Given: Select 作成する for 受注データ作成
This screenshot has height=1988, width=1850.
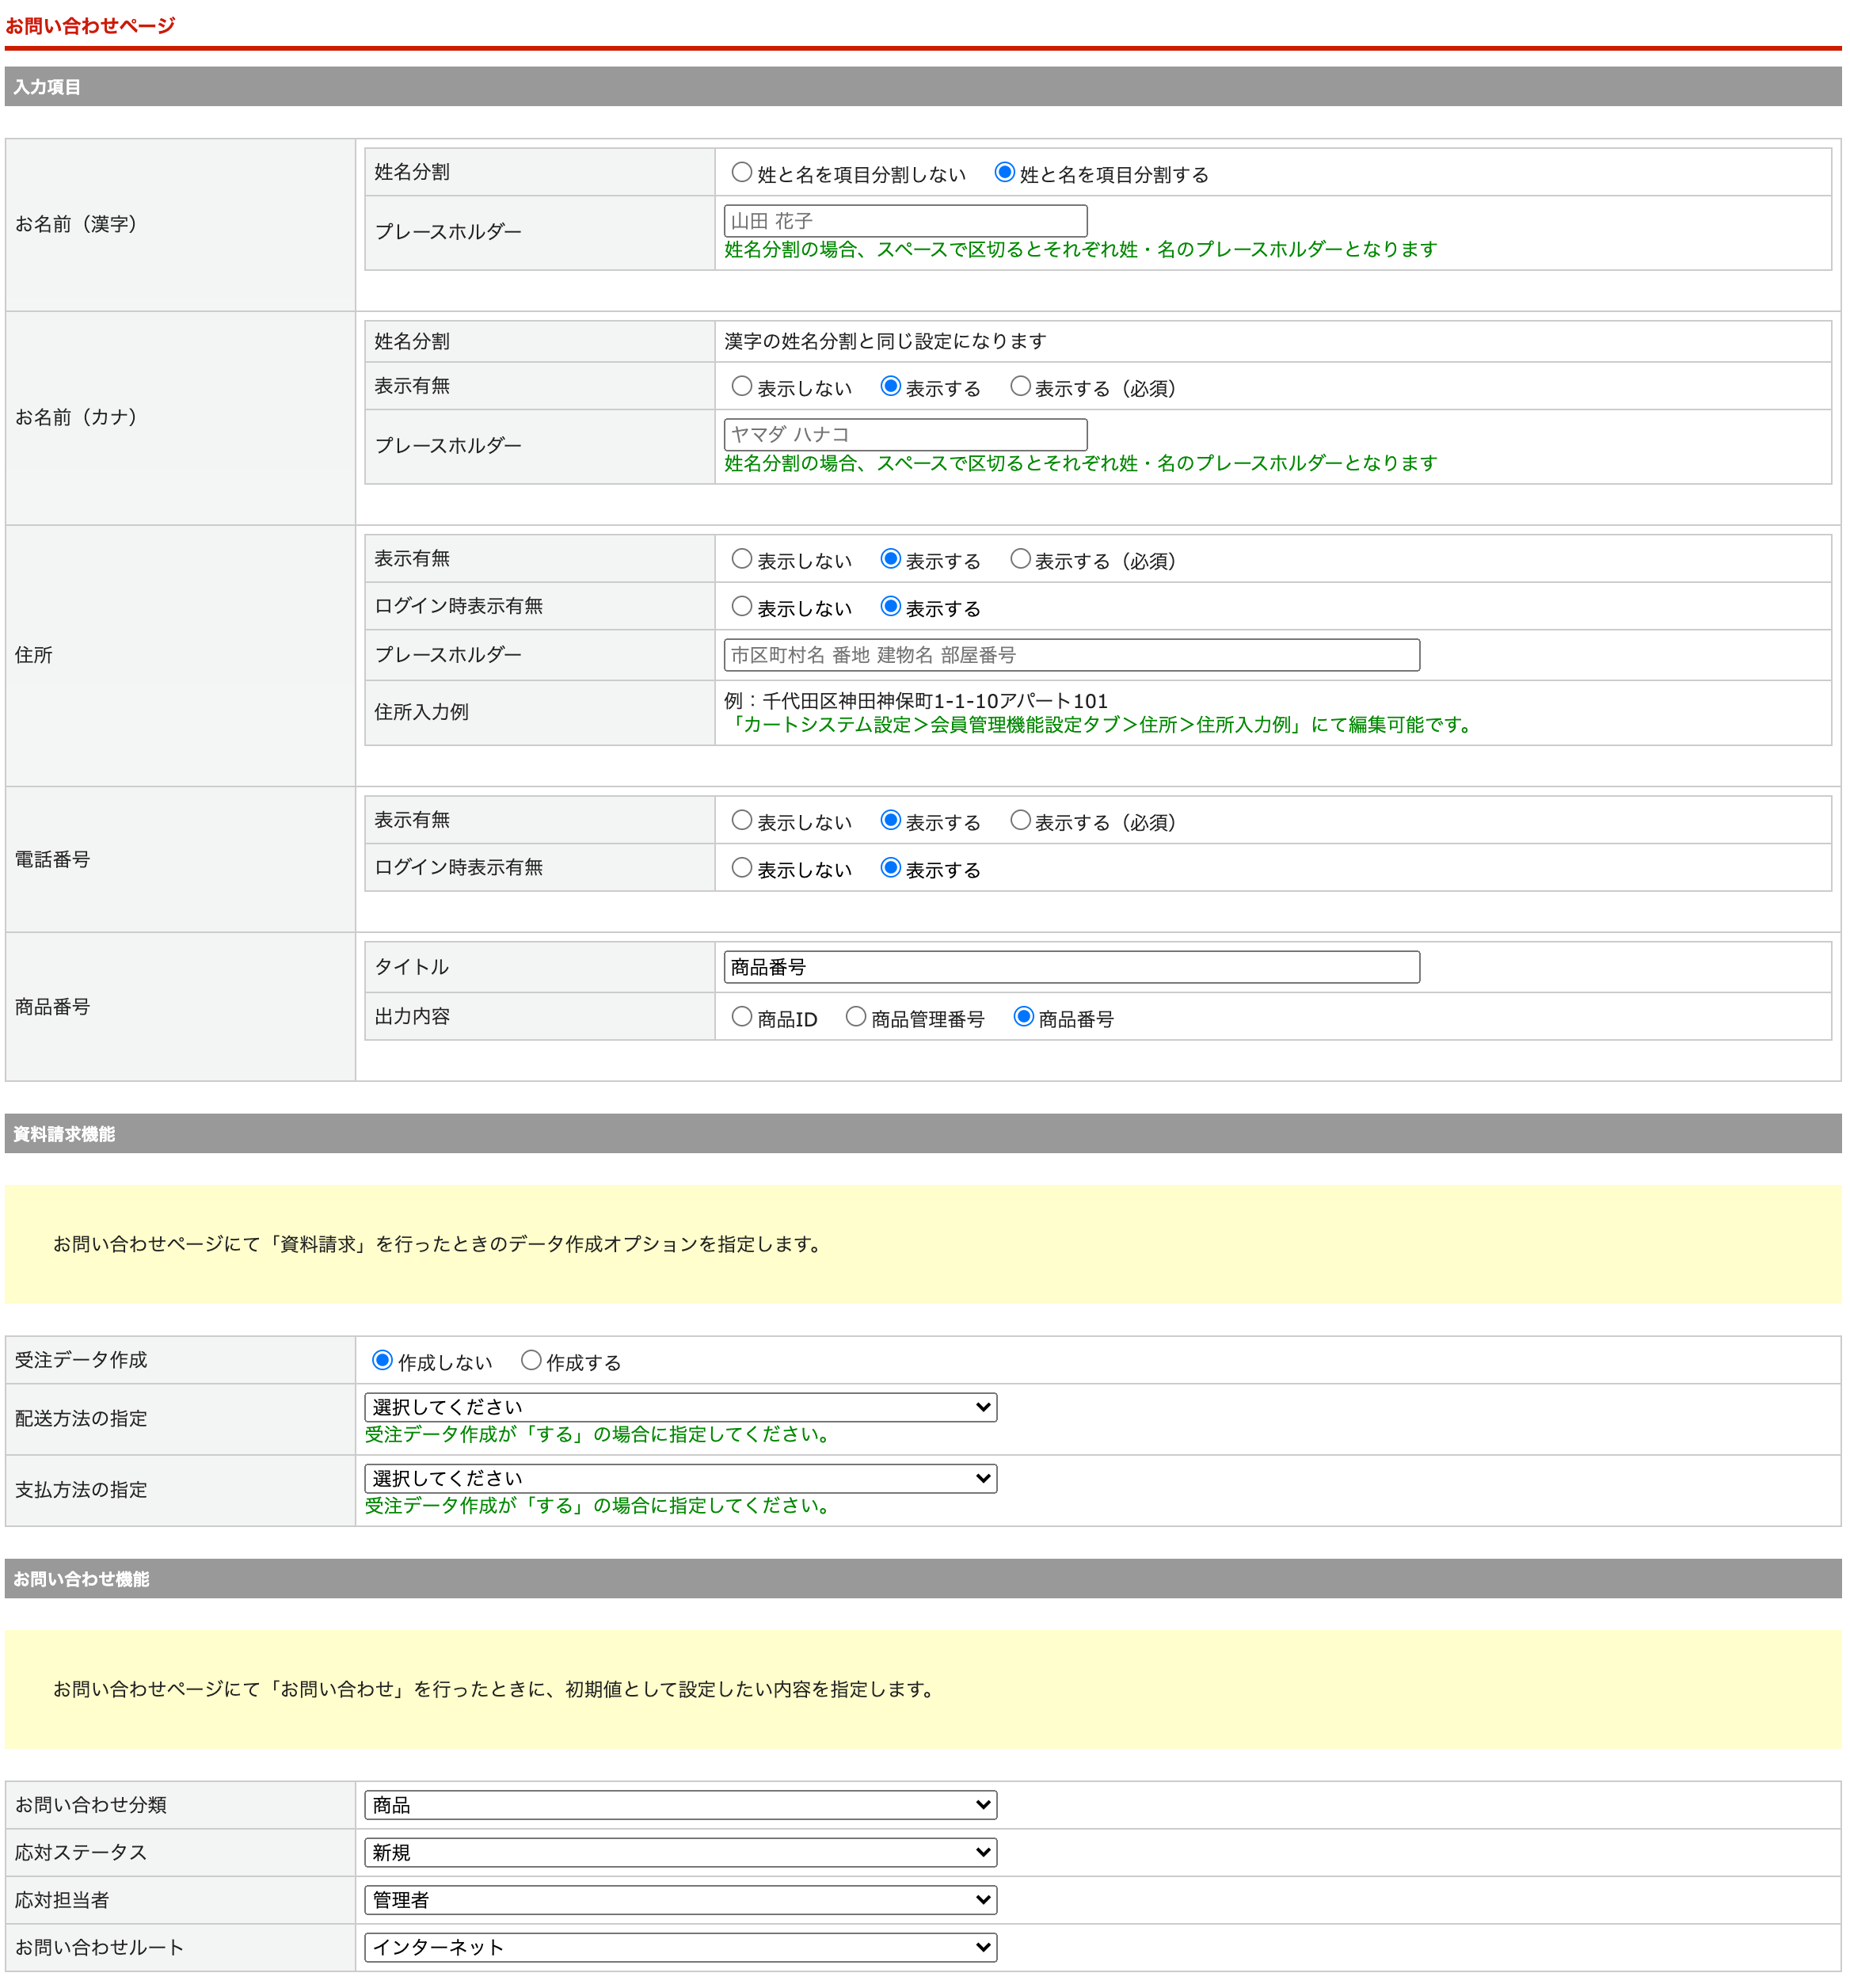Looking at the screenshot, I should pyautogui.click(x=531, y=1361).
